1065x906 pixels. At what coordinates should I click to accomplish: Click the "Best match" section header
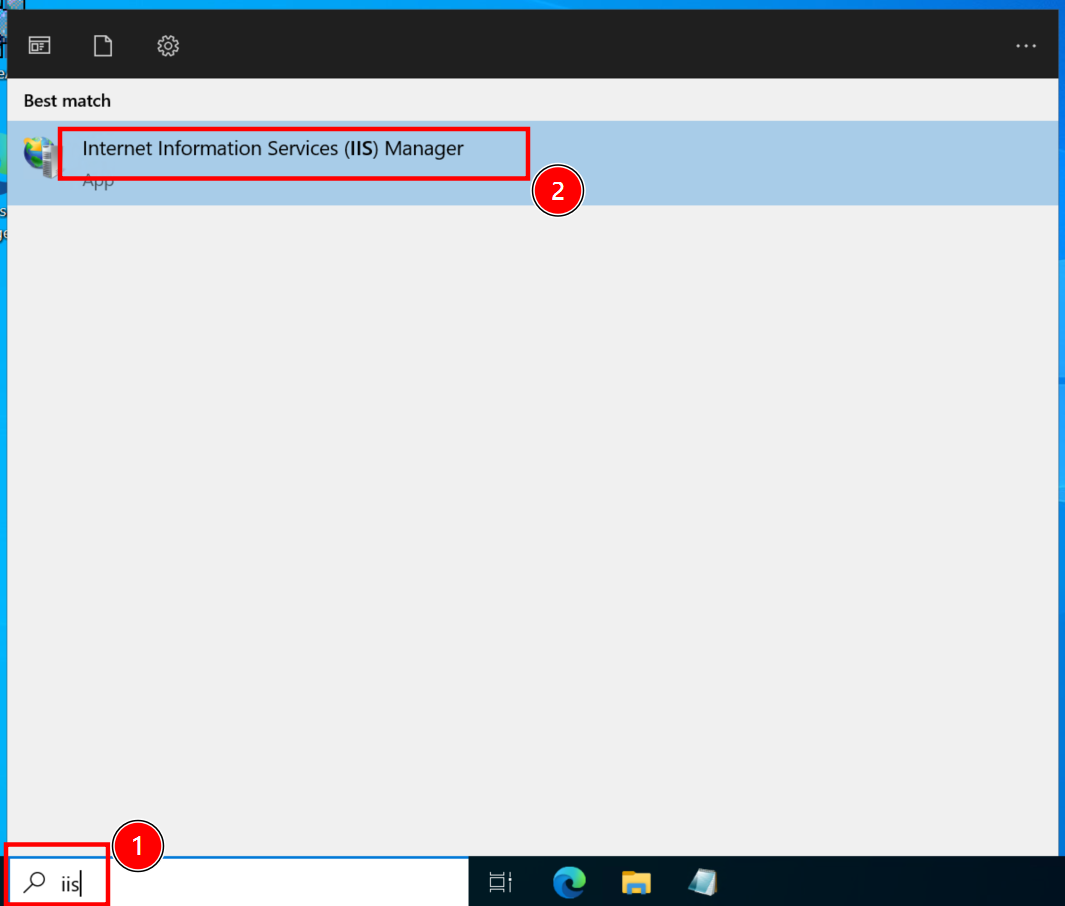(x=67, y=101)
